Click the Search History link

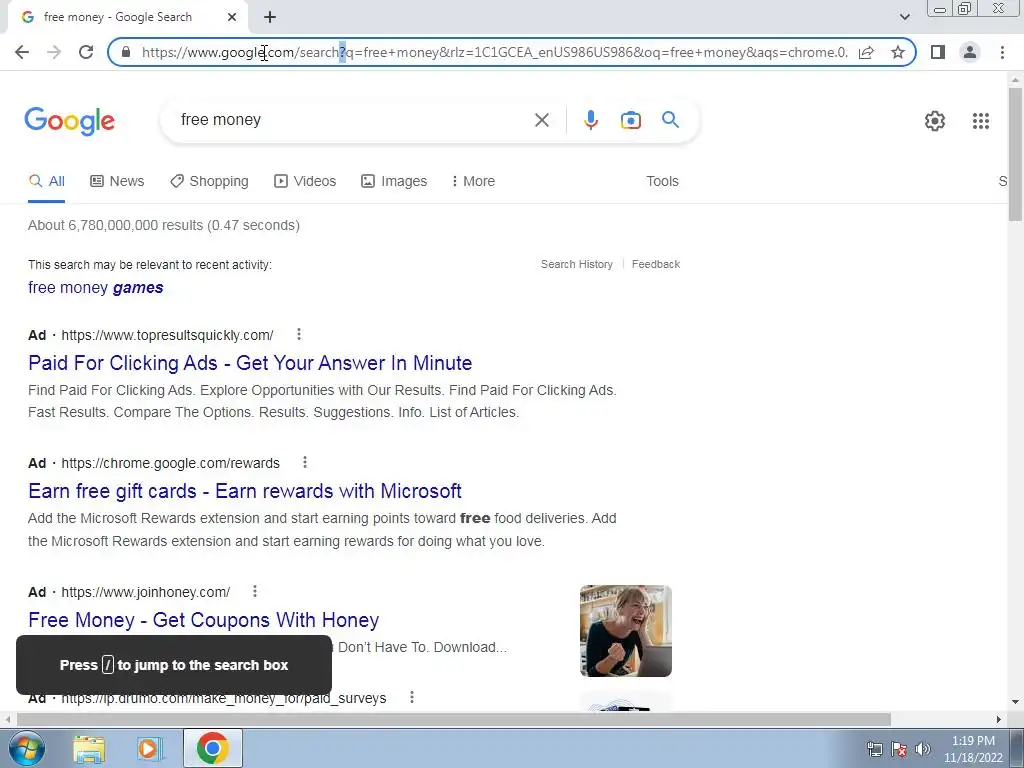pyautogui.click(x=577, y=264)
